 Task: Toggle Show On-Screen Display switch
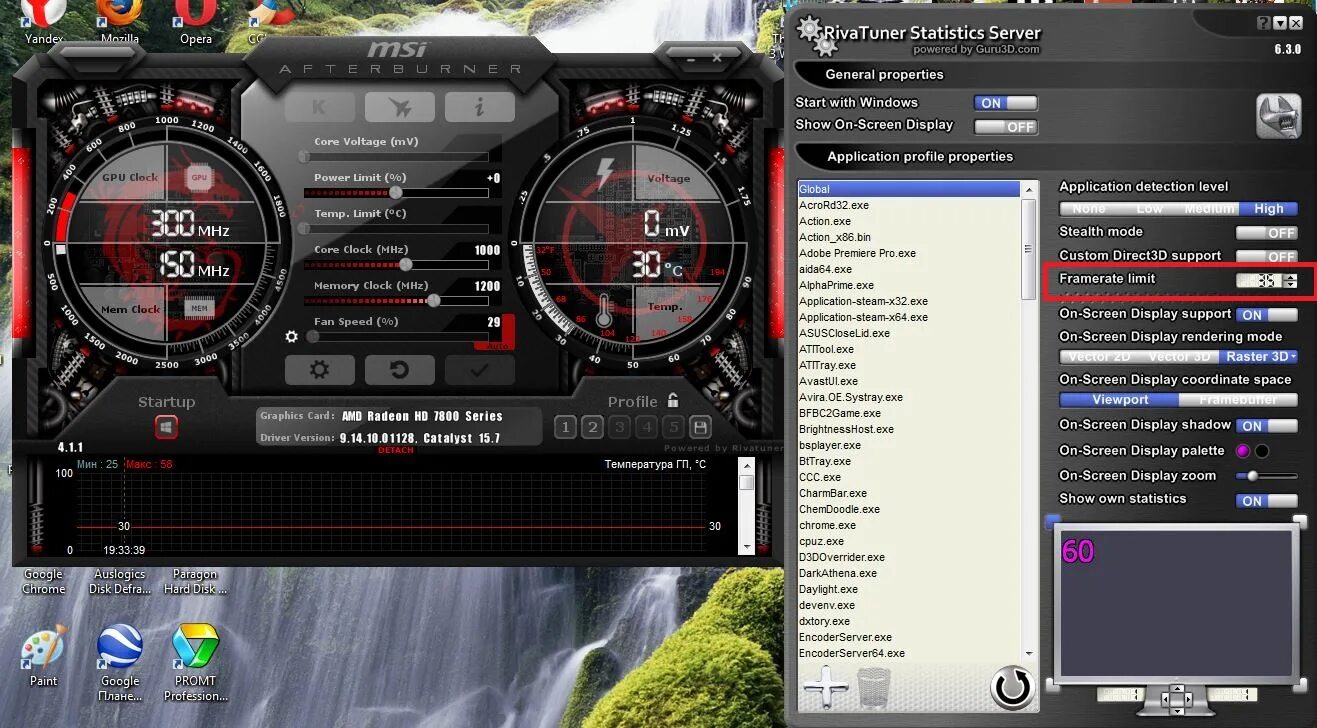click(1005, 127)
